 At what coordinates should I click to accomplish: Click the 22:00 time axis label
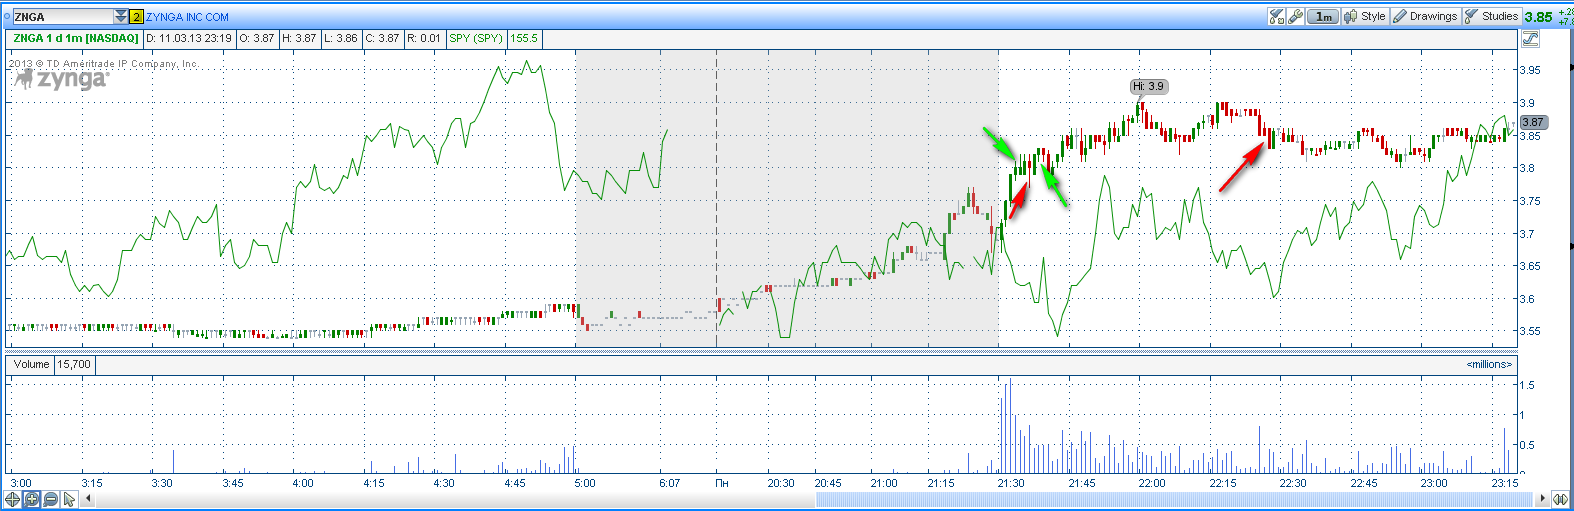click(1151, 483)
